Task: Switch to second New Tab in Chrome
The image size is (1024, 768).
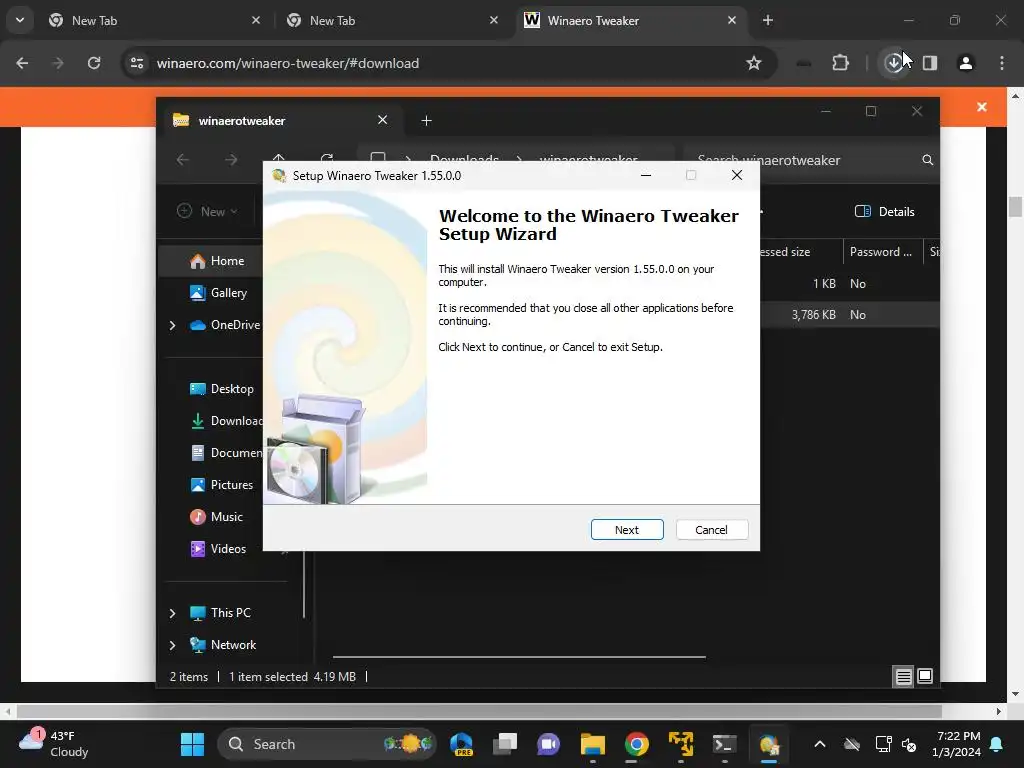Action: (393, 20)
